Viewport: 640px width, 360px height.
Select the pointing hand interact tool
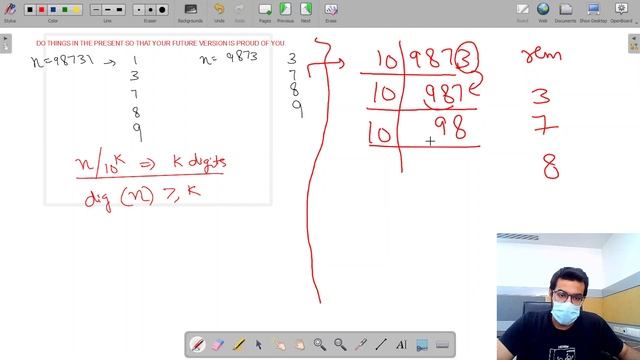(279, 345)
